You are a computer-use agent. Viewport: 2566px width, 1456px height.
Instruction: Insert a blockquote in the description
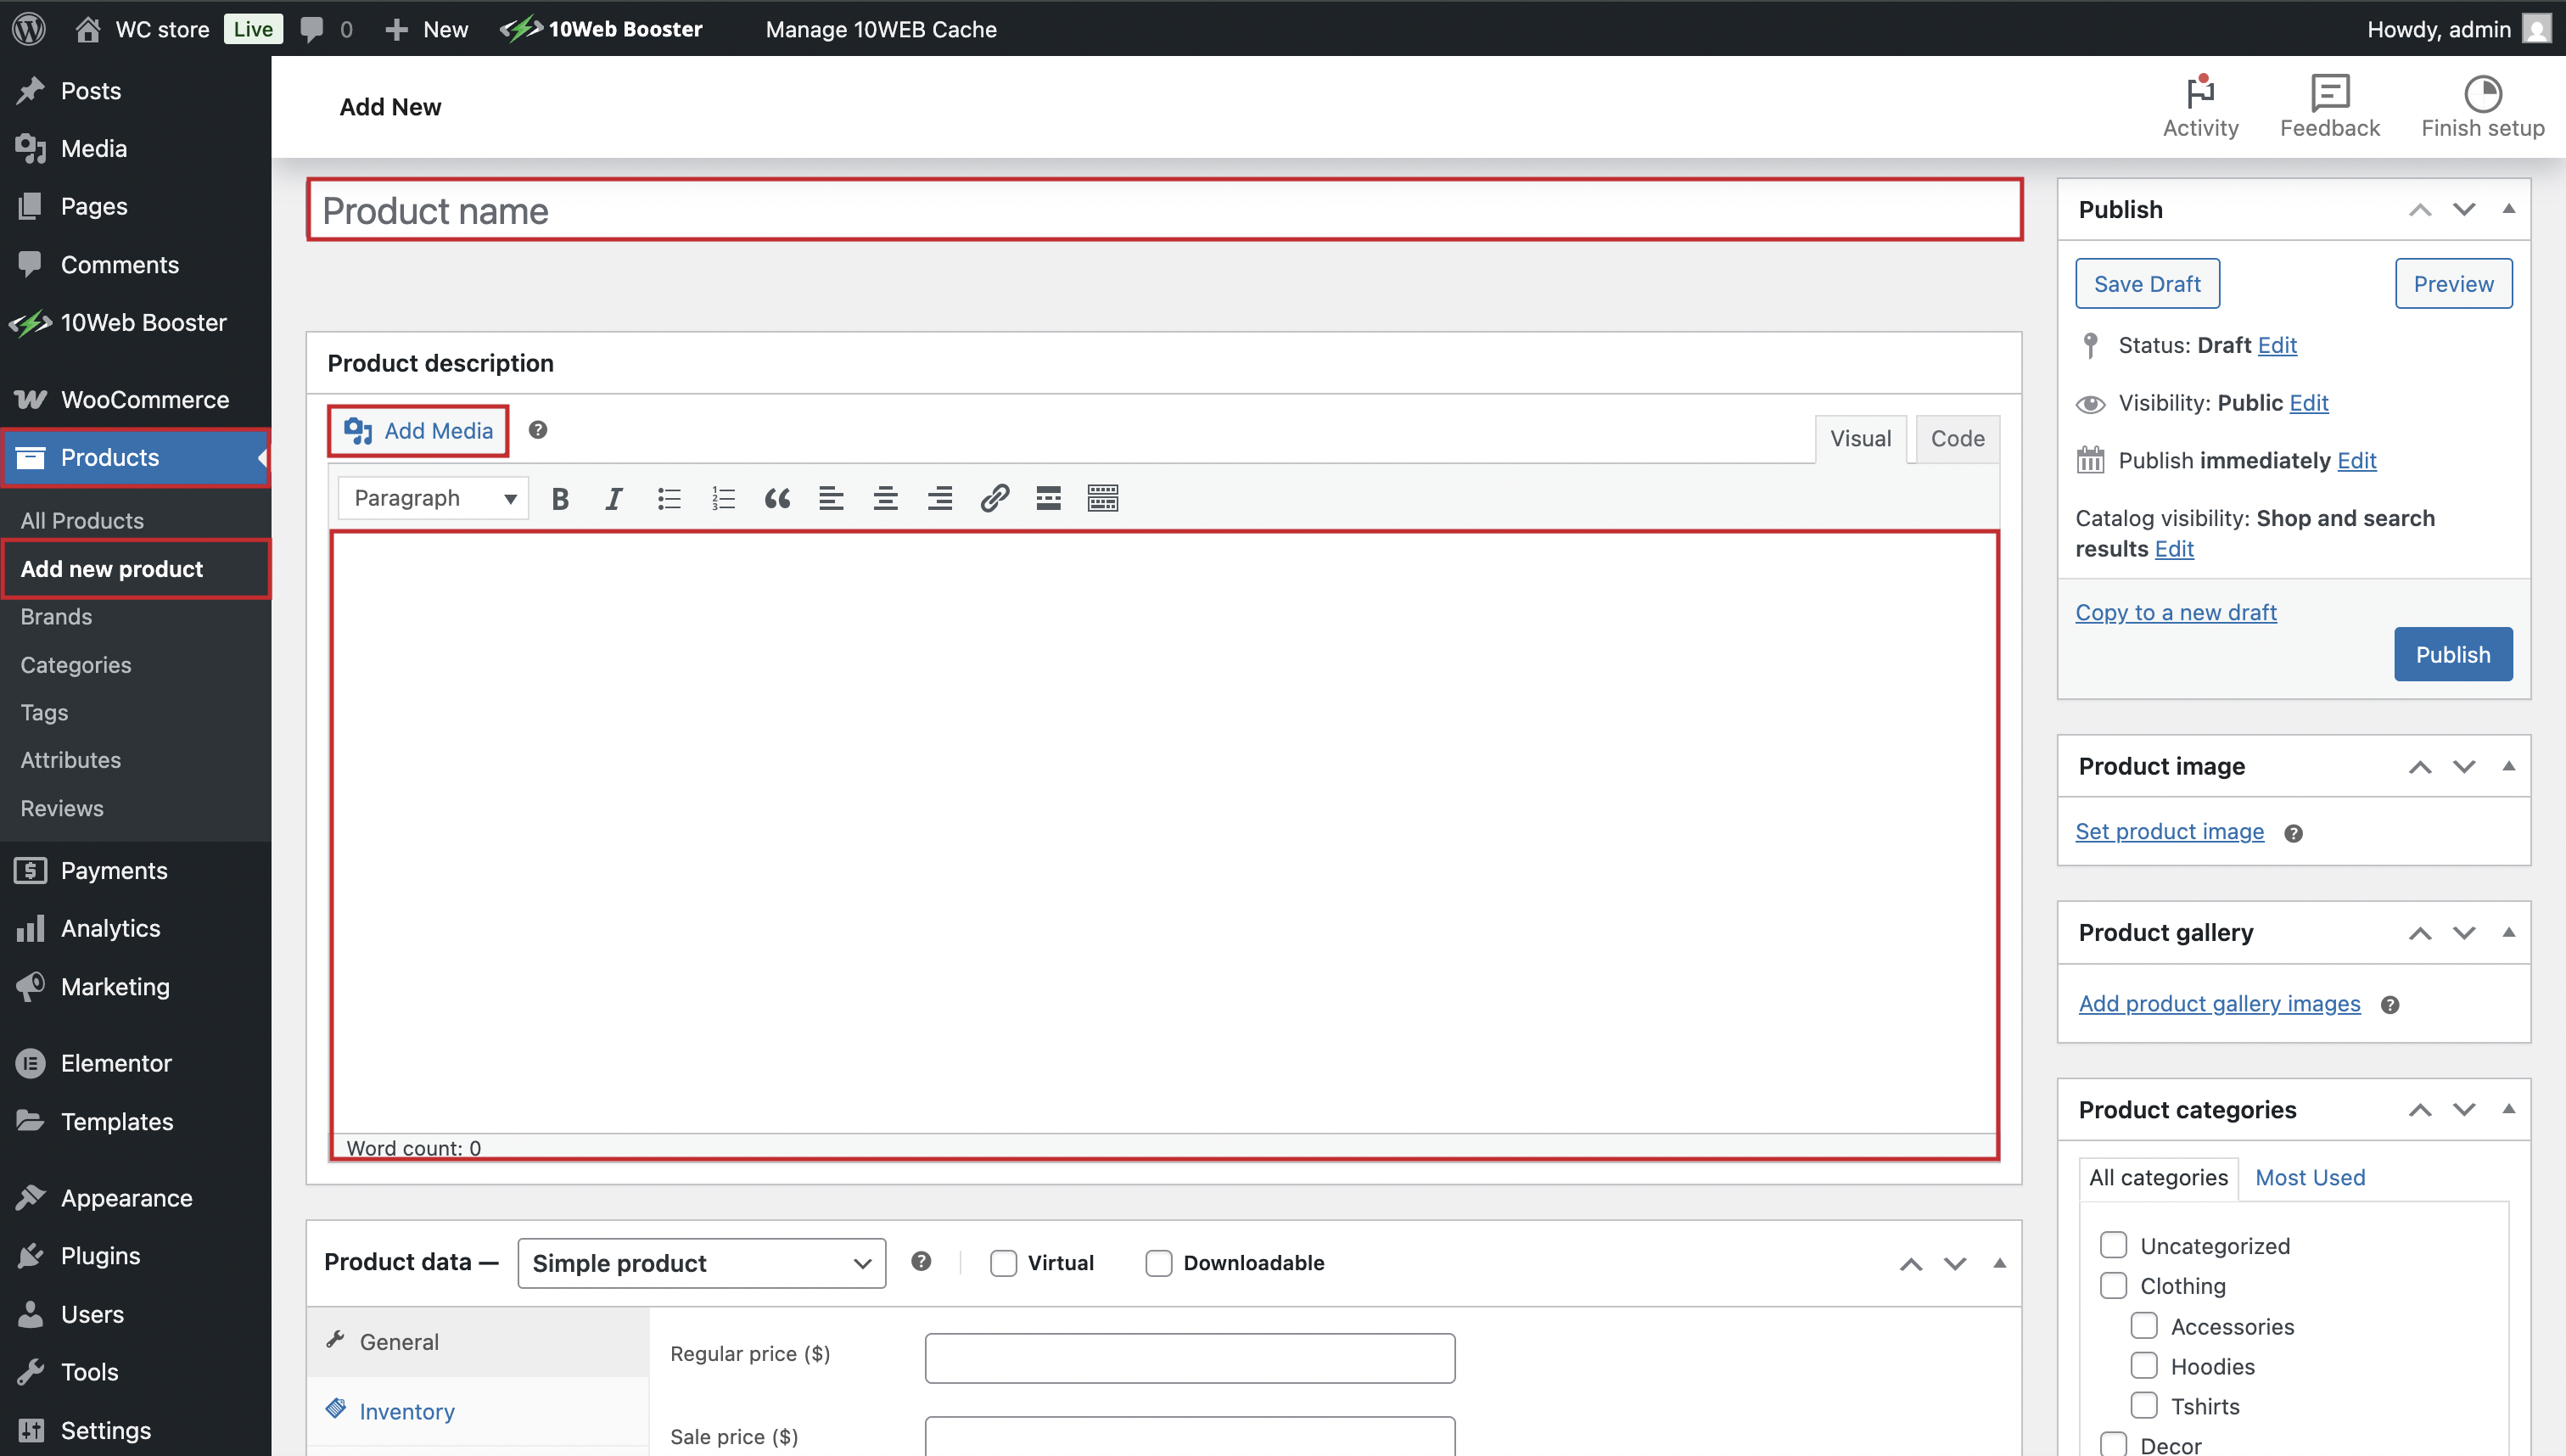click(777, 498)
